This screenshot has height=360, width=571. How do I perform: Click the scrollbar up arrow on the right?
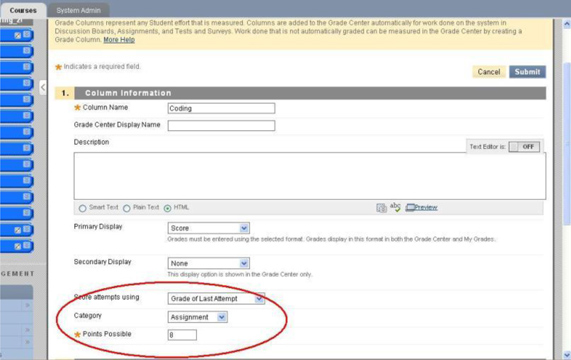point(567,24)
